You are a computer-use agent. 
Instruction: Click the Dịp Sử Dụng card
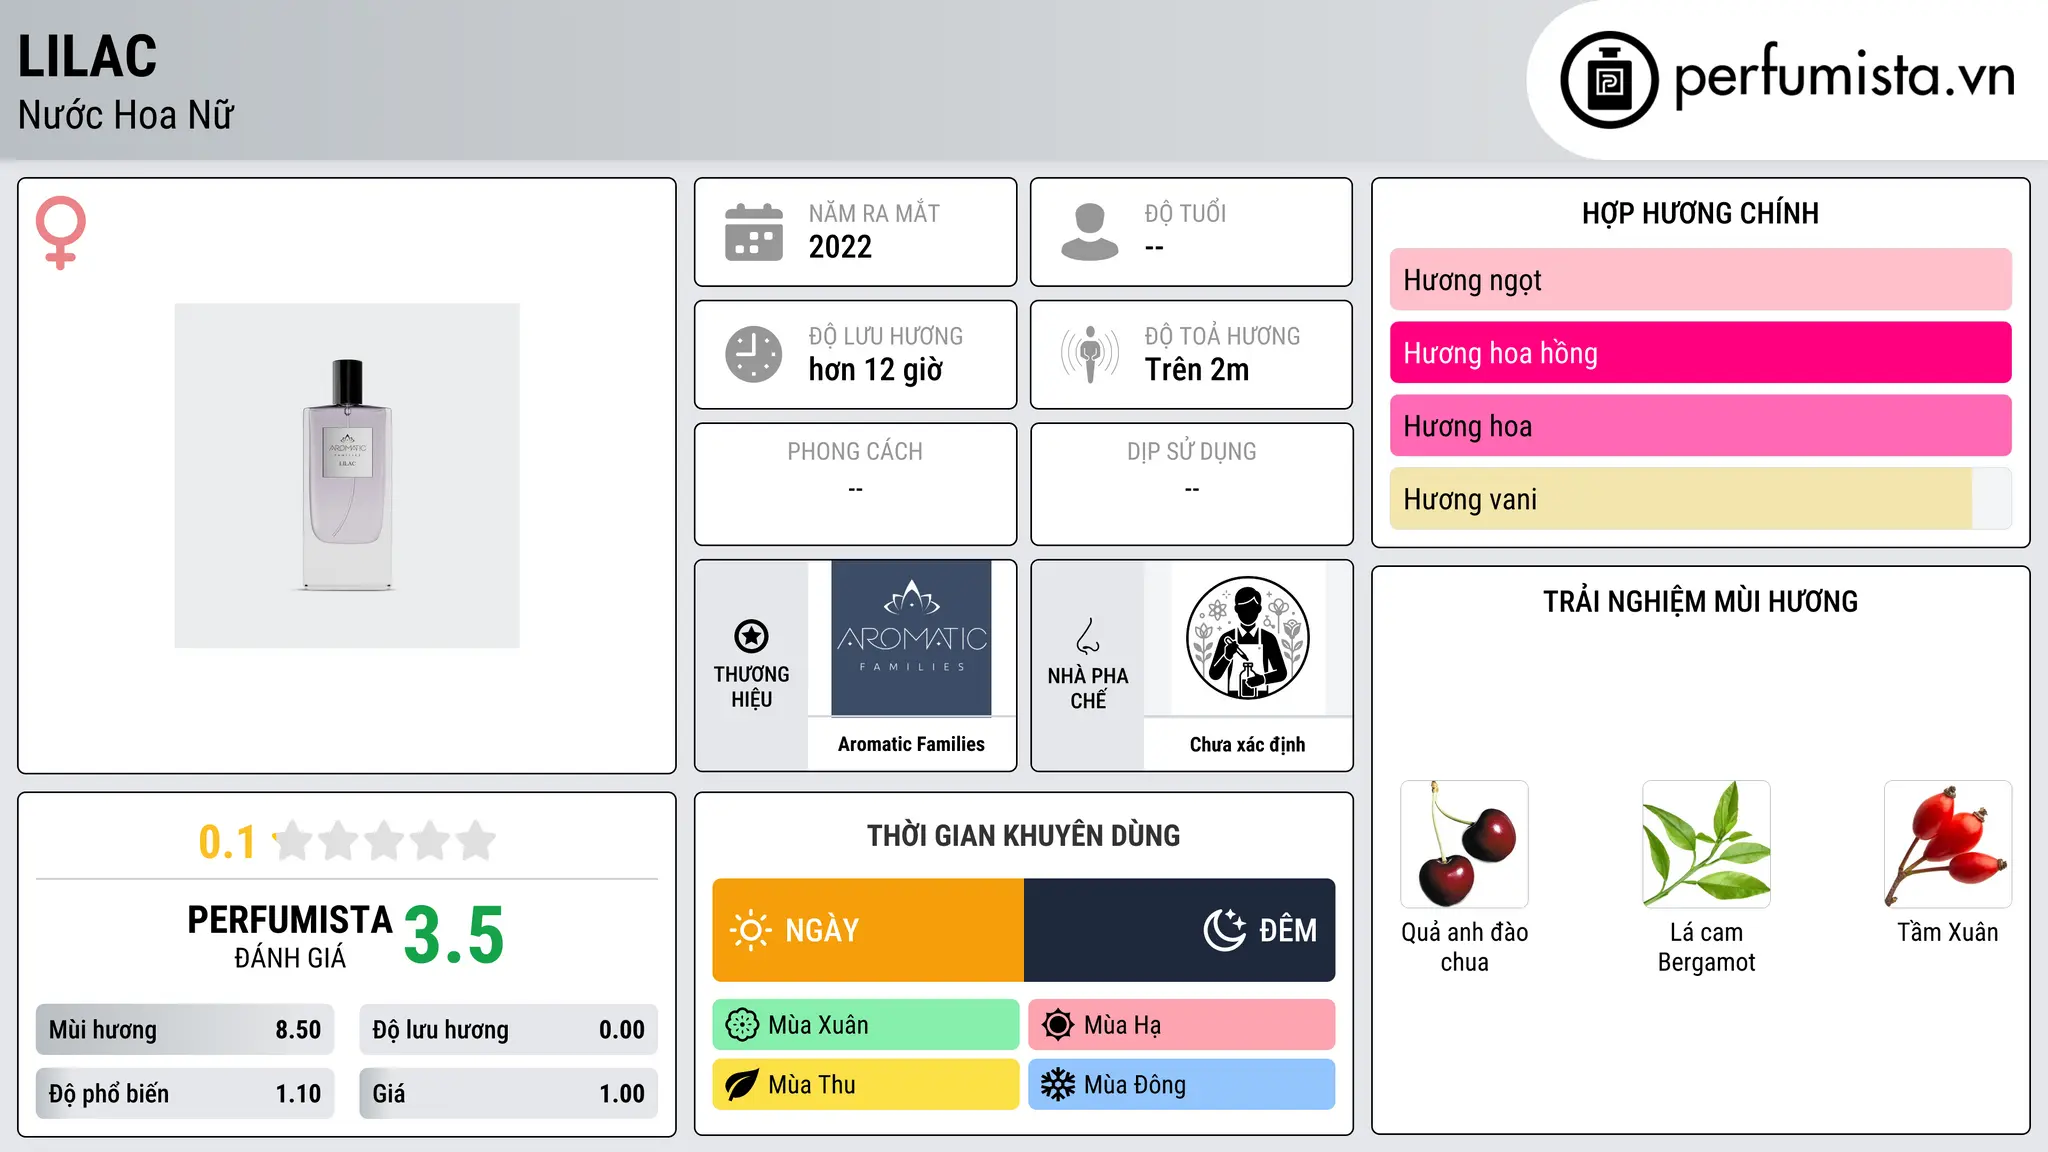[1192, 484]
